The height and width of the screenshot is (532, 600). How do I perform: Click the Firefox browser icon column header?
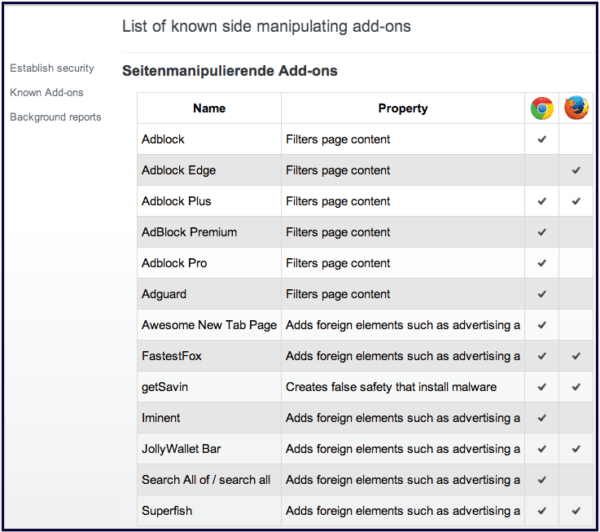pos(576,108)
